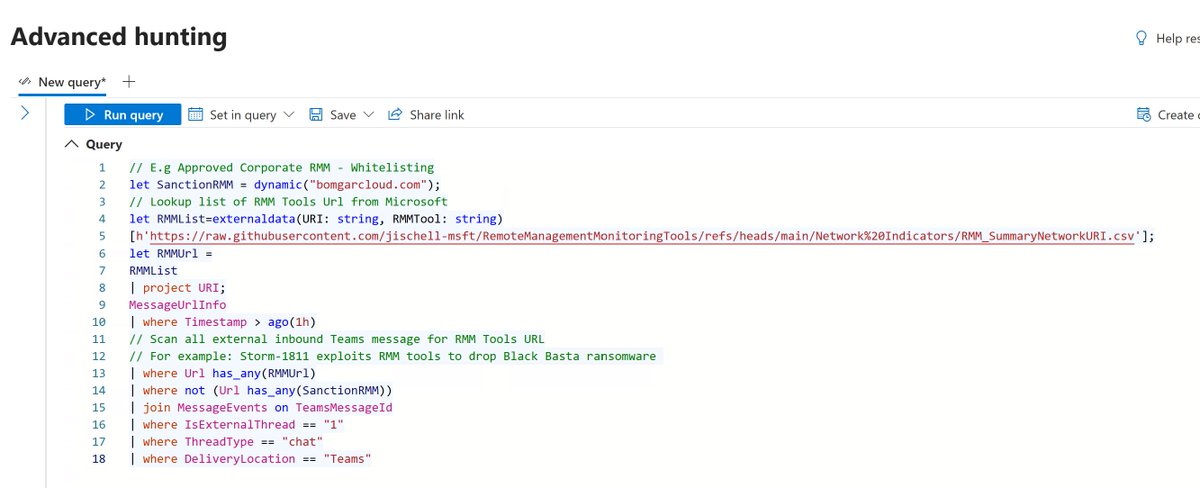1200x488 pixels.
Task: Click RMMList on line 7
Action: pyautogui.click(x=153, y=270)
